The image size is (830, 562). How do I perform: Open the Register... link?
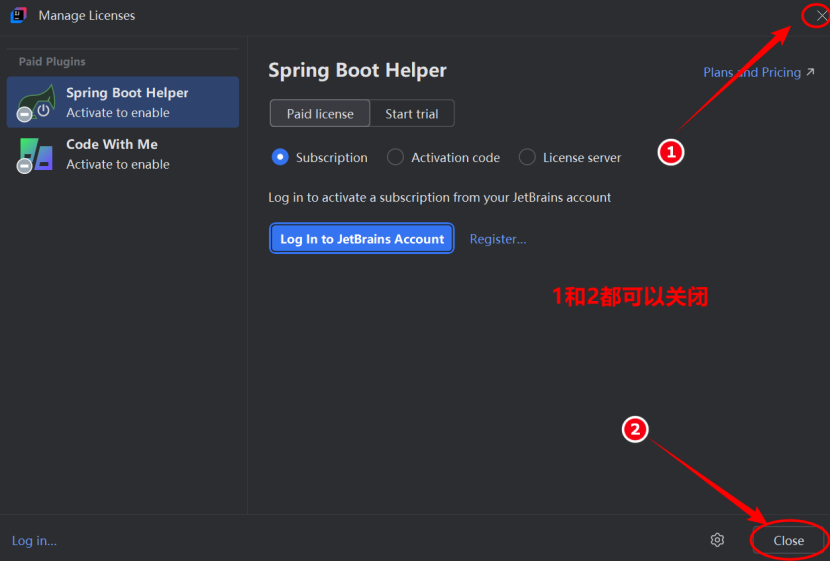498,239
